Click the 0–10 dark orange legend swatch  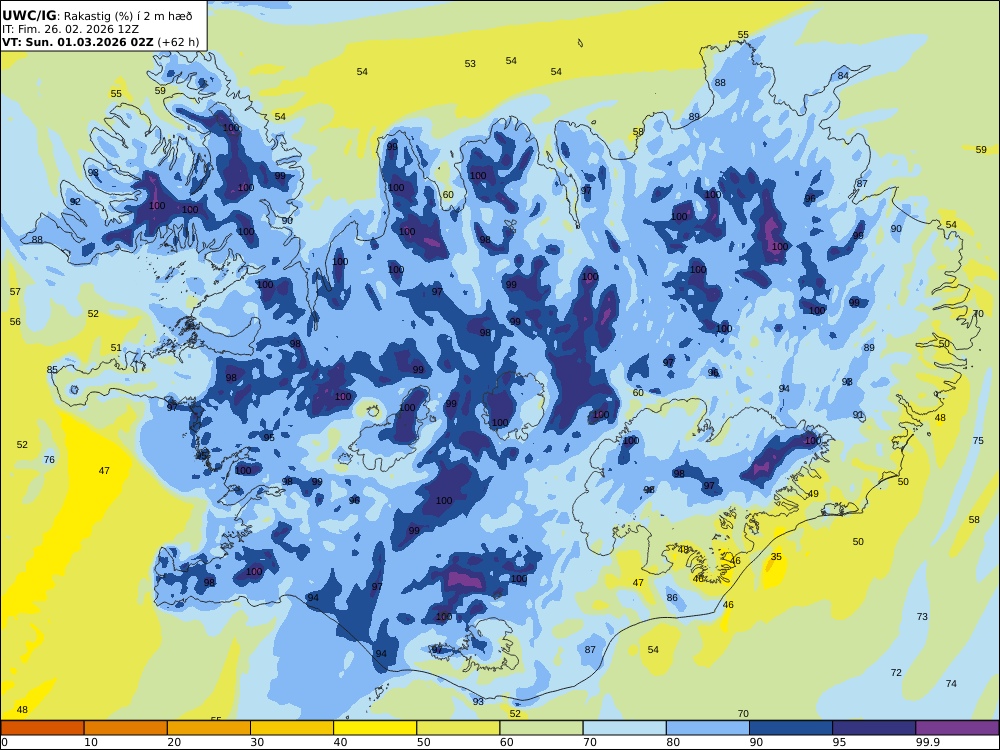tap(42, 728)
